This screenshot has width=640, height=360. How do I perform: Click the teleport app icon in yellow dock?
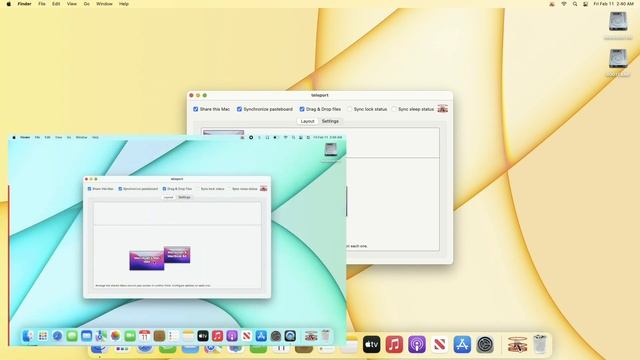coord(517,344)
